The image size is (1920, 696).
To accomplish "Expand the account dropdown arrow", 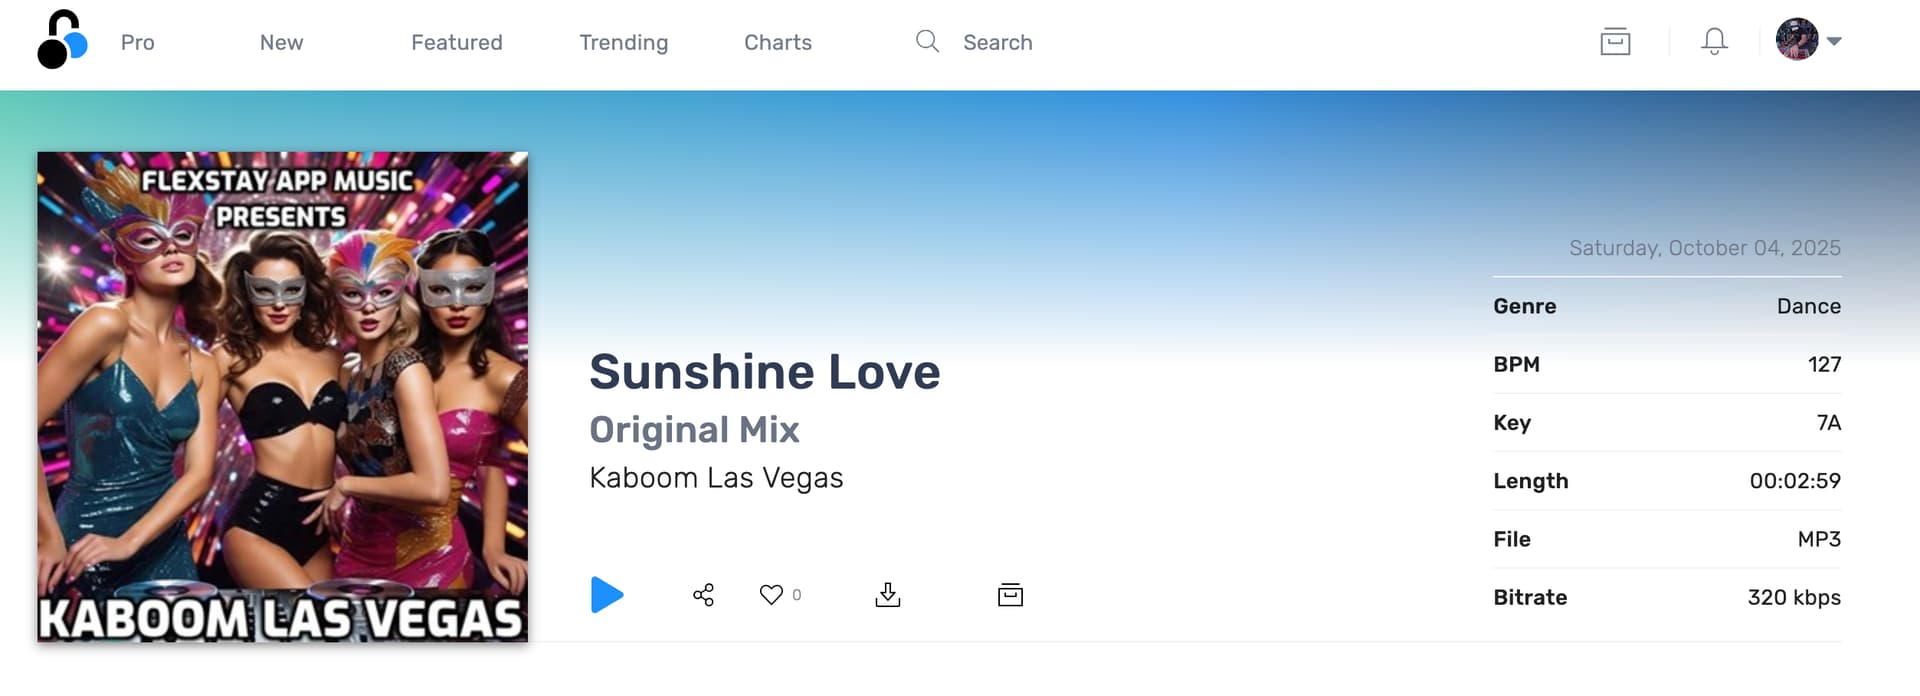I will tap(1834, 42).
